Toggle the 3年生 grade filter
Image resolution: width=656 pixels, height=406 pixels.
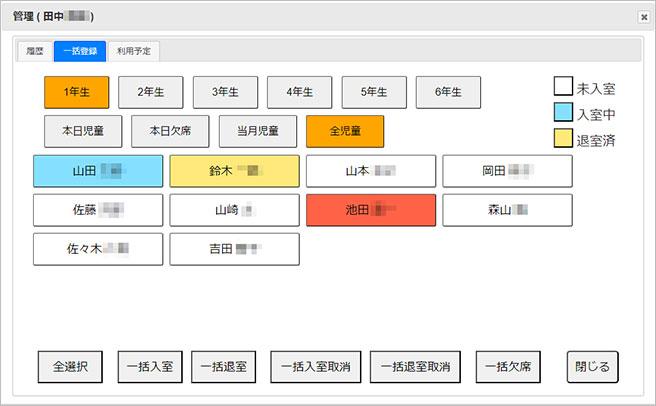[225, 92]
